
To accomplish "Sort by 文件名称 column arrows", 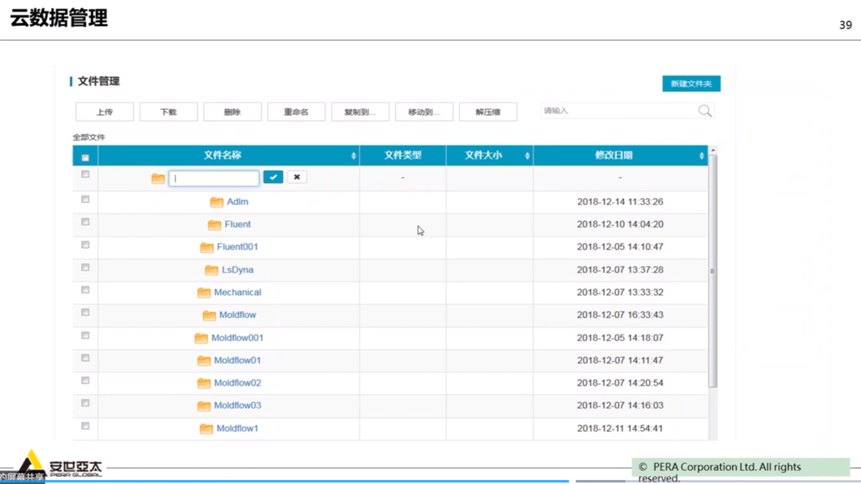I will point(353,156).
